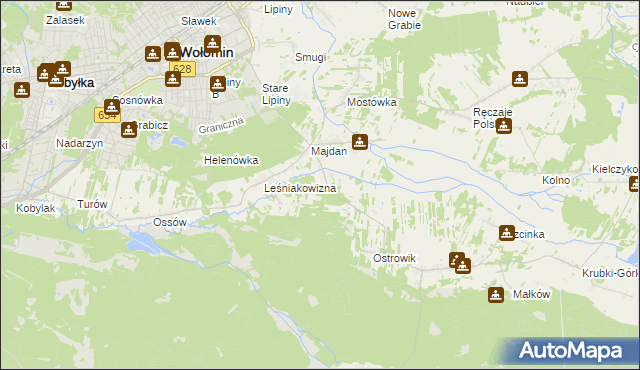This screenshot has width=640, height=370.
Task: Click the Nowe Grabie label
Action: pos(404,19)
